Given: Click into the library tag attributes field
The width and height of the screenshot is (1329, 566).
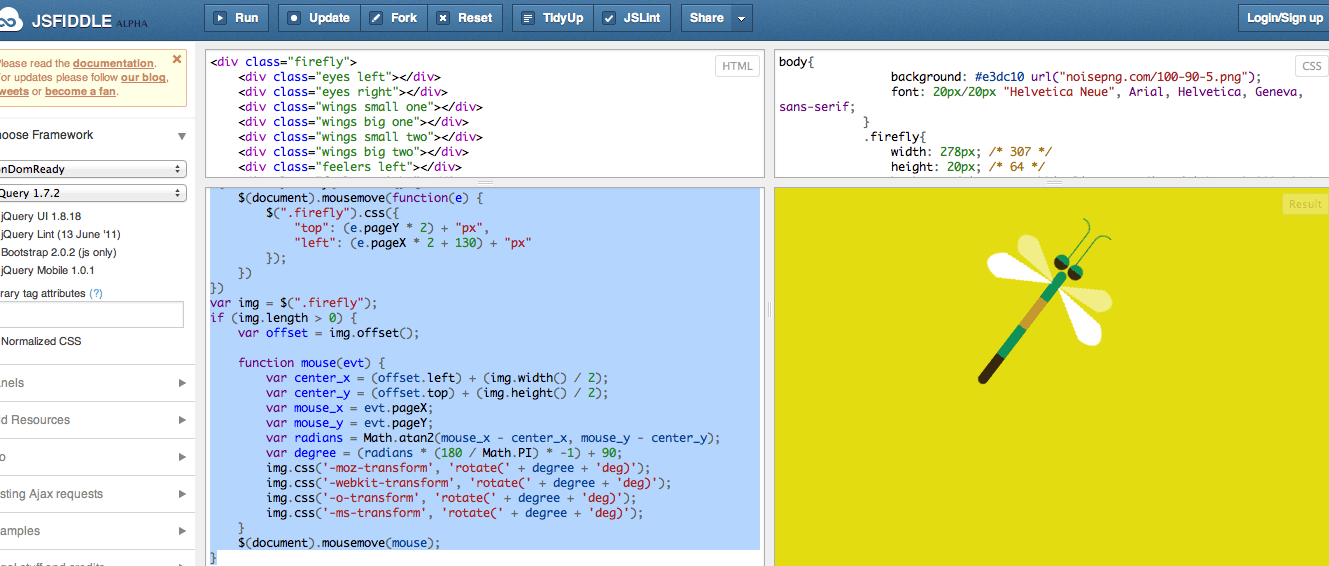Looking at the screenshot, I should 92,315.
